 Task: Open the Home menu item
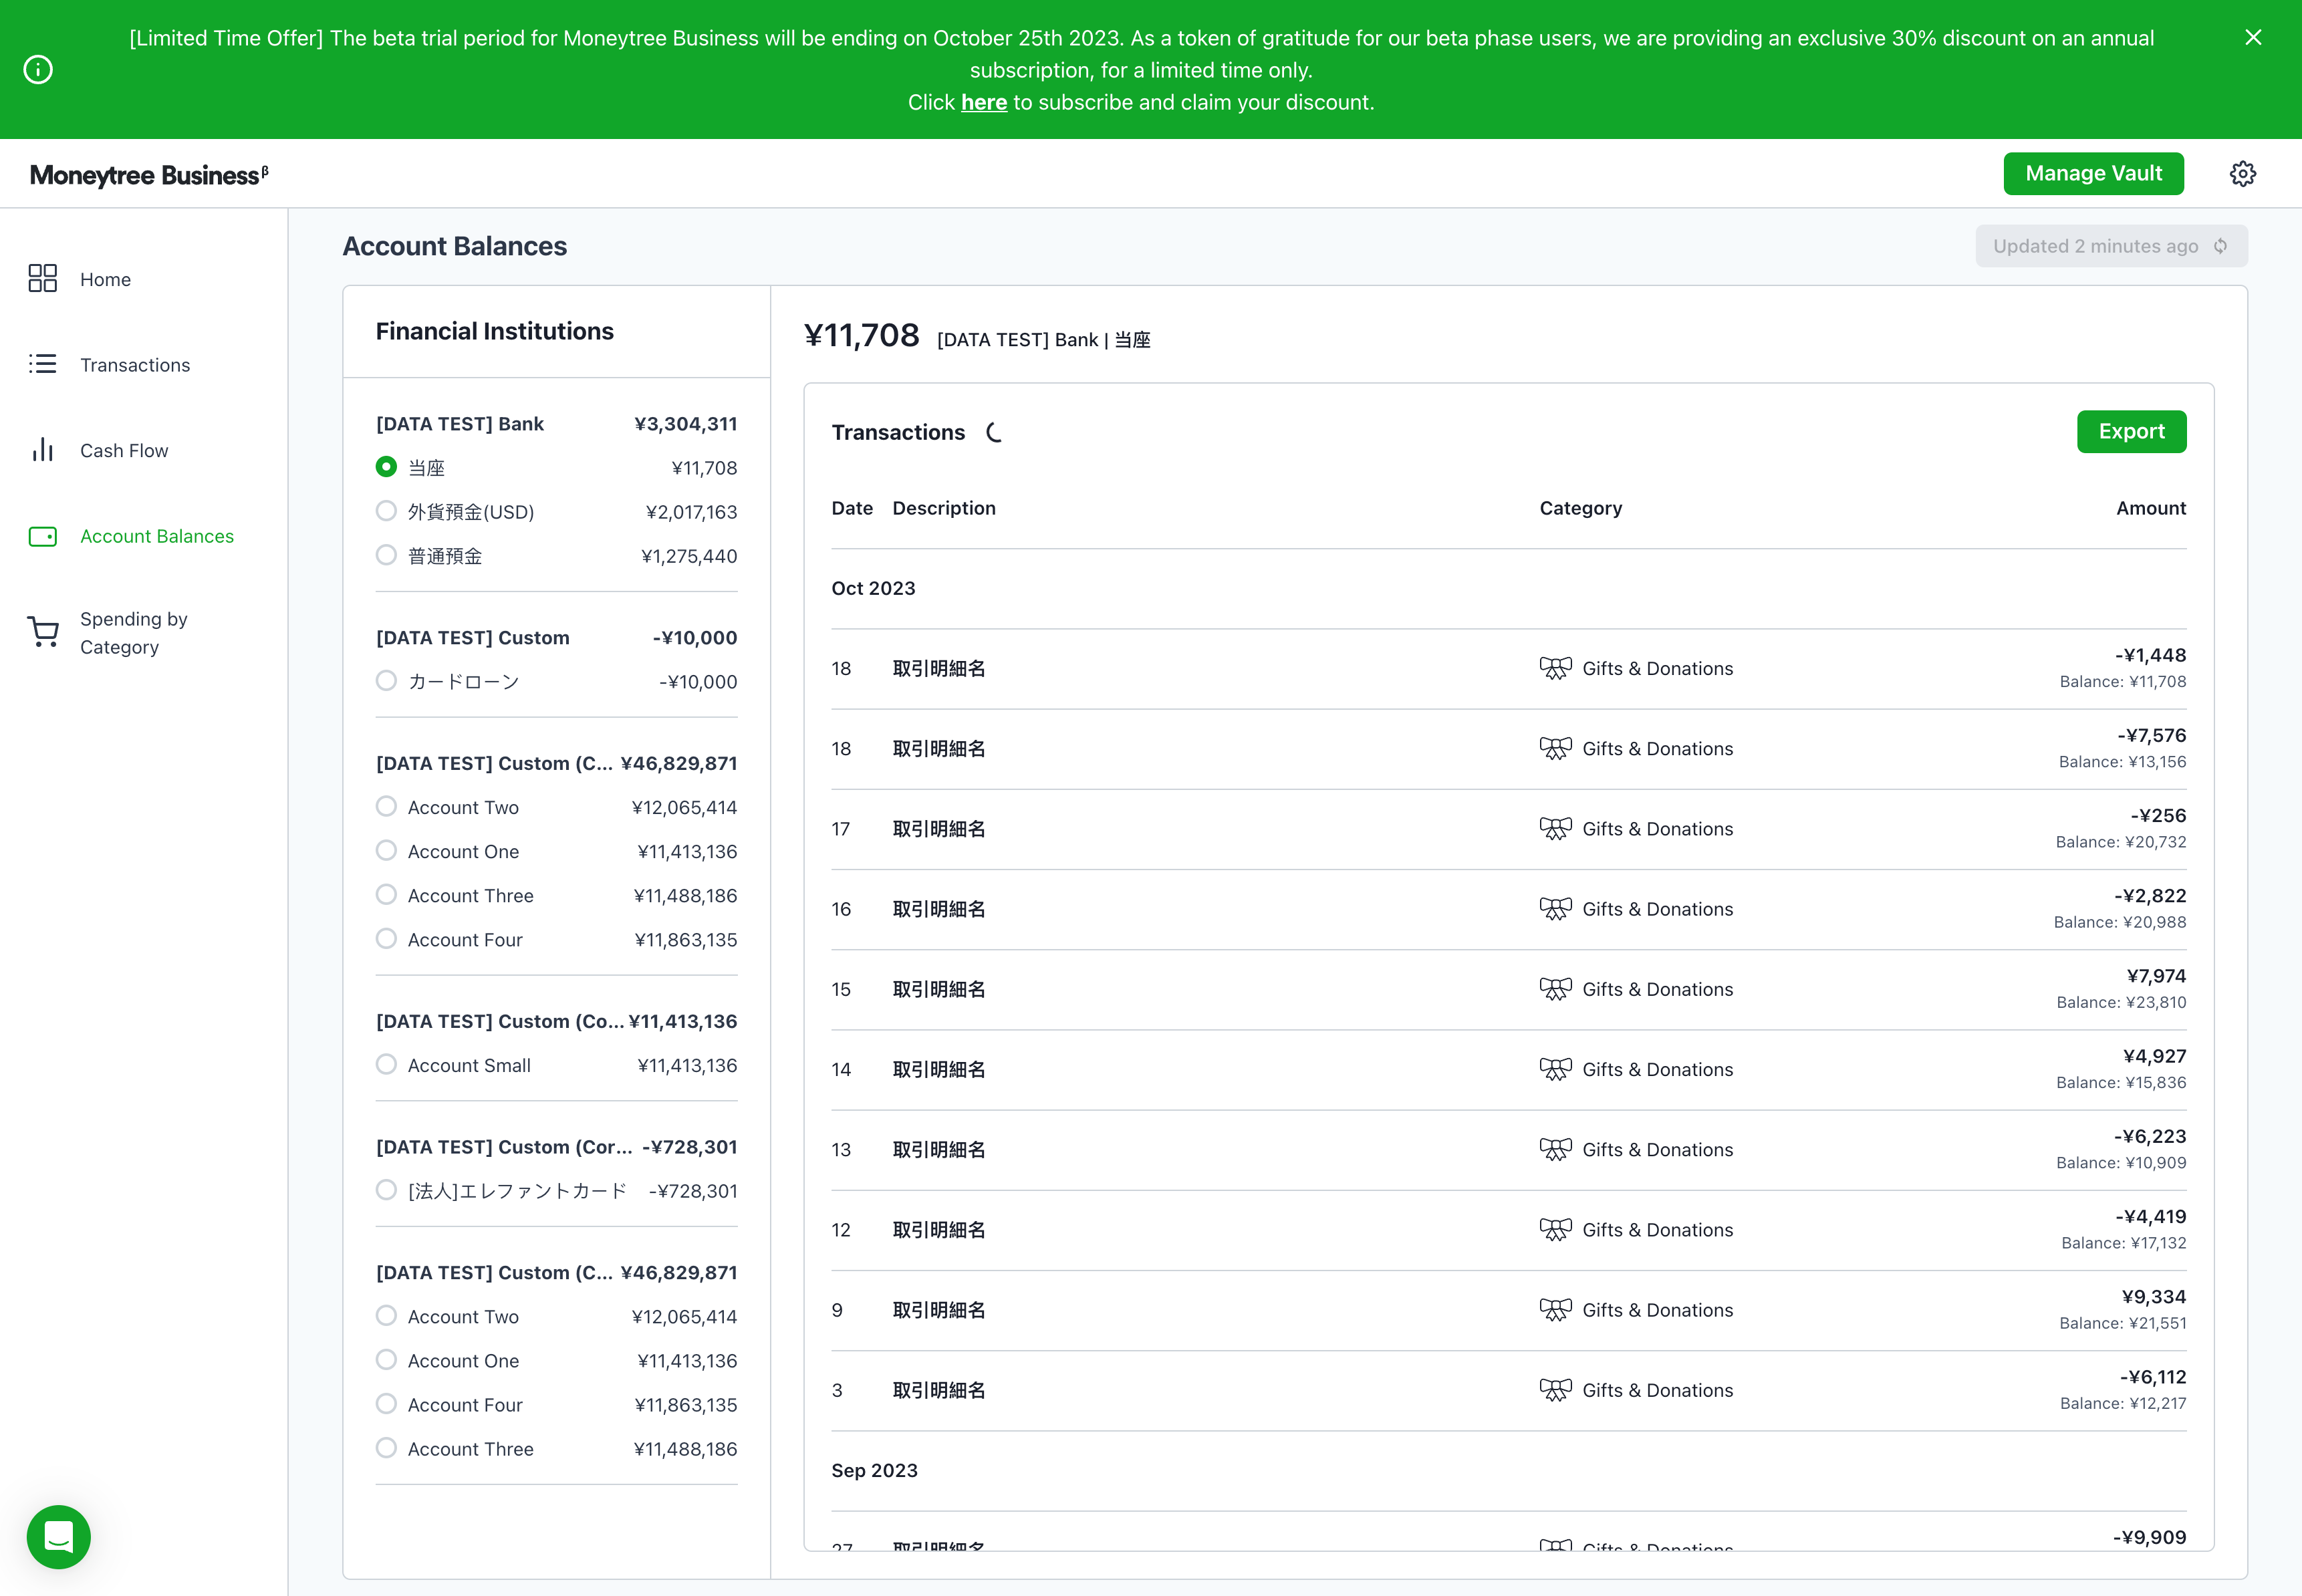tap(105, 279)
